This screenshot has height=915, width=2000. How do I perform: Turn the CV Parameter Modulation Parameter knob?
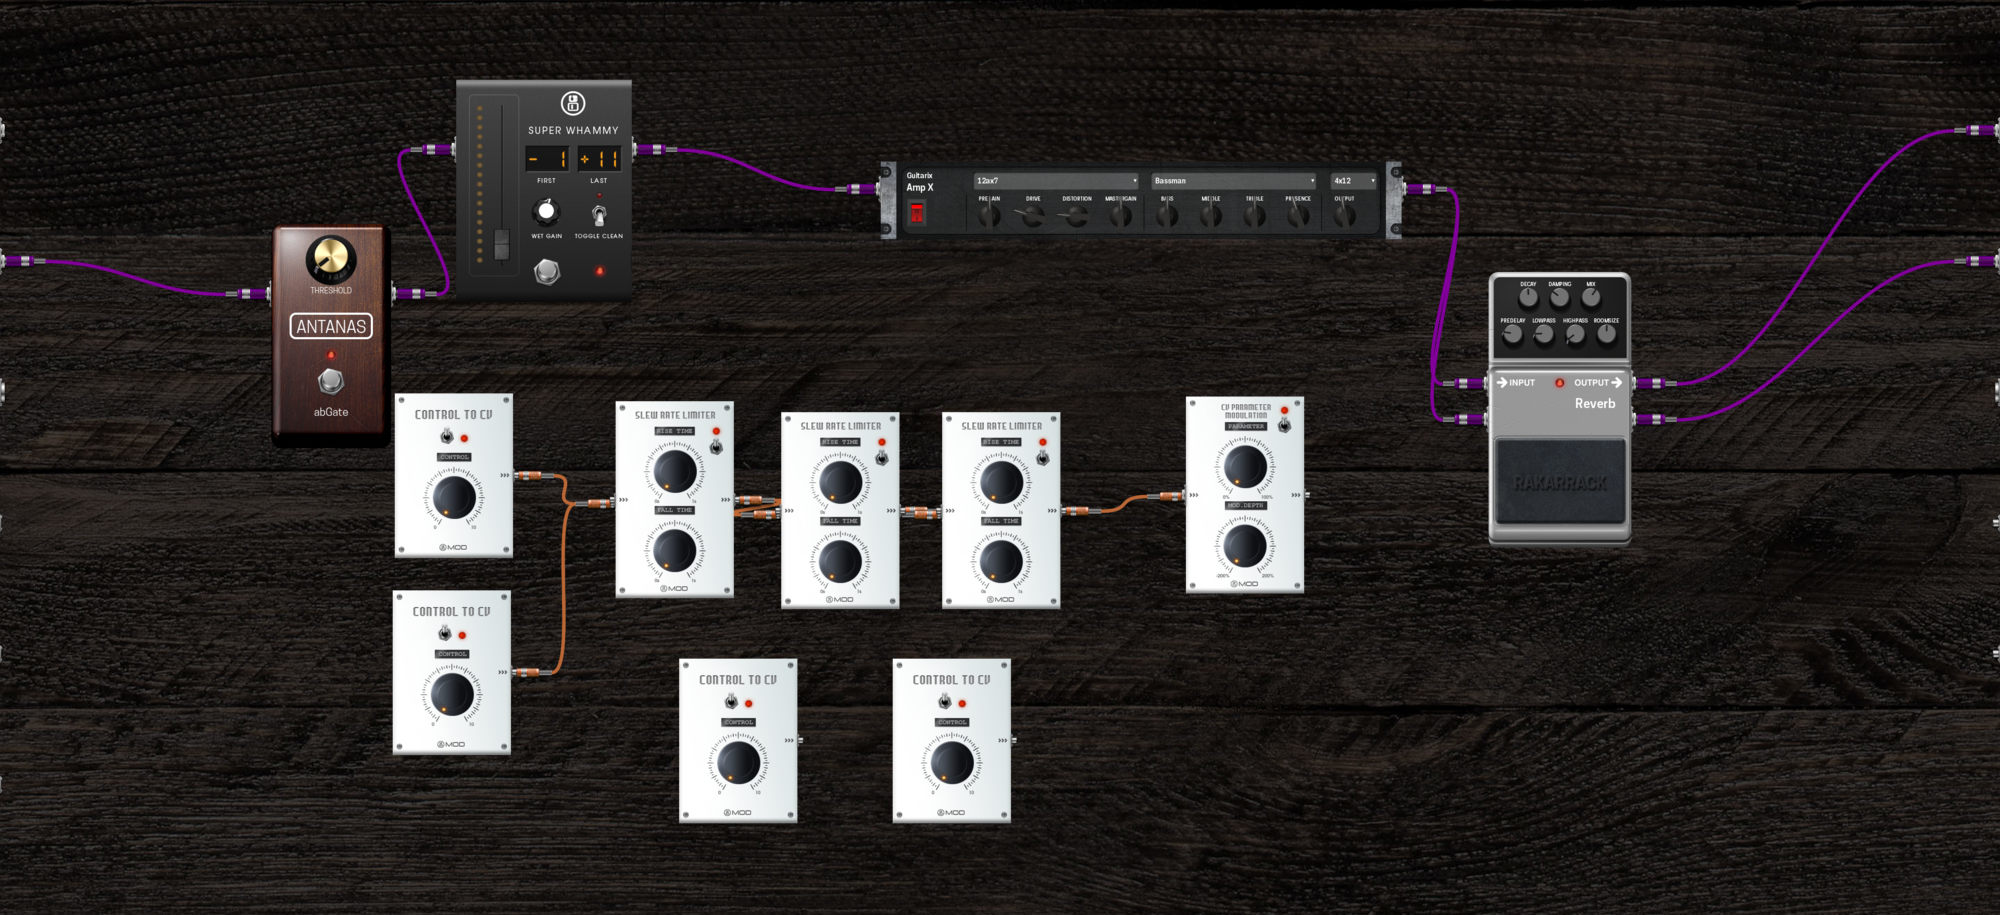pos(1246,465)
